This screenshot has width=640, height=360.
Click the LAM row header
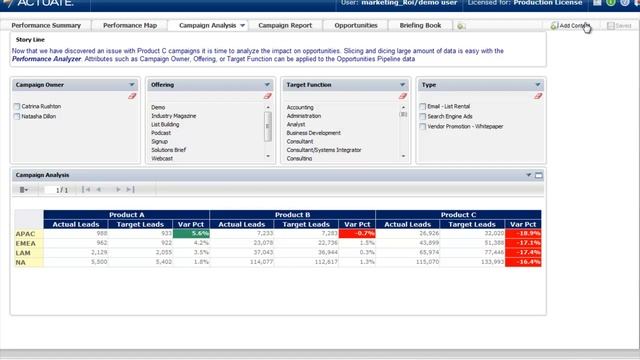[x=29, y=253]
